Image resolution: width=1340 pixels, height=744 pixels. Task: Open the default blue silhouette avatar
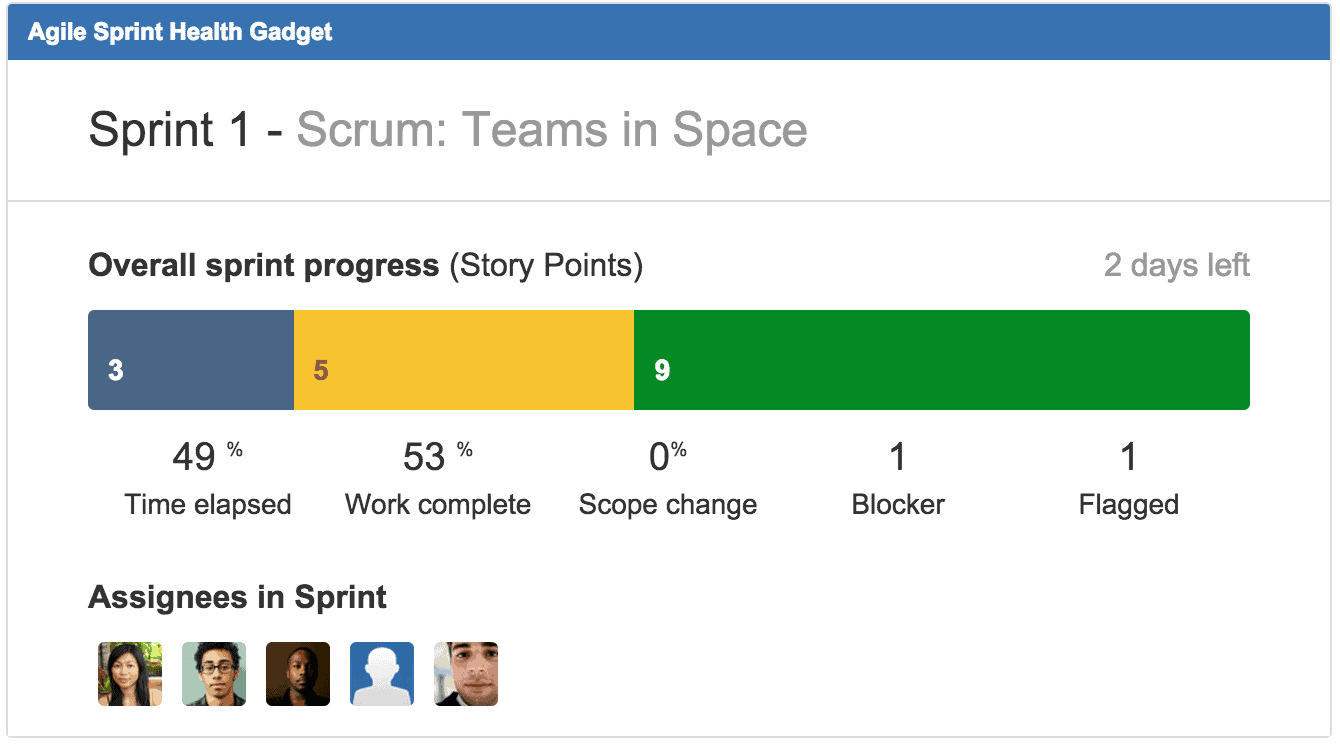[x=382, y=674]
